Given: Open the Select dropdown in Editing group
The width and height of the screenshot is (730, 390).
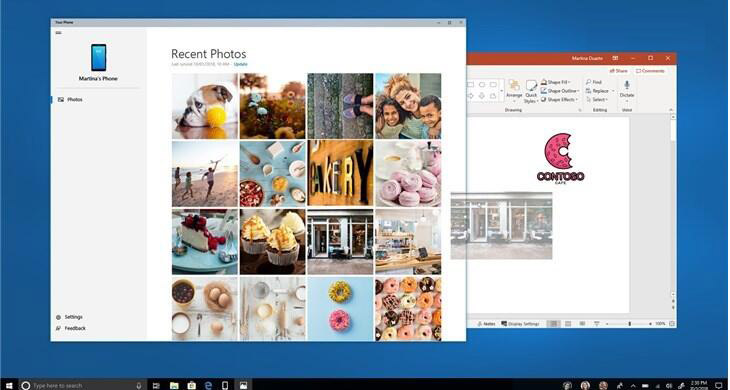Looking at the screenshot, I should [596, 100].
